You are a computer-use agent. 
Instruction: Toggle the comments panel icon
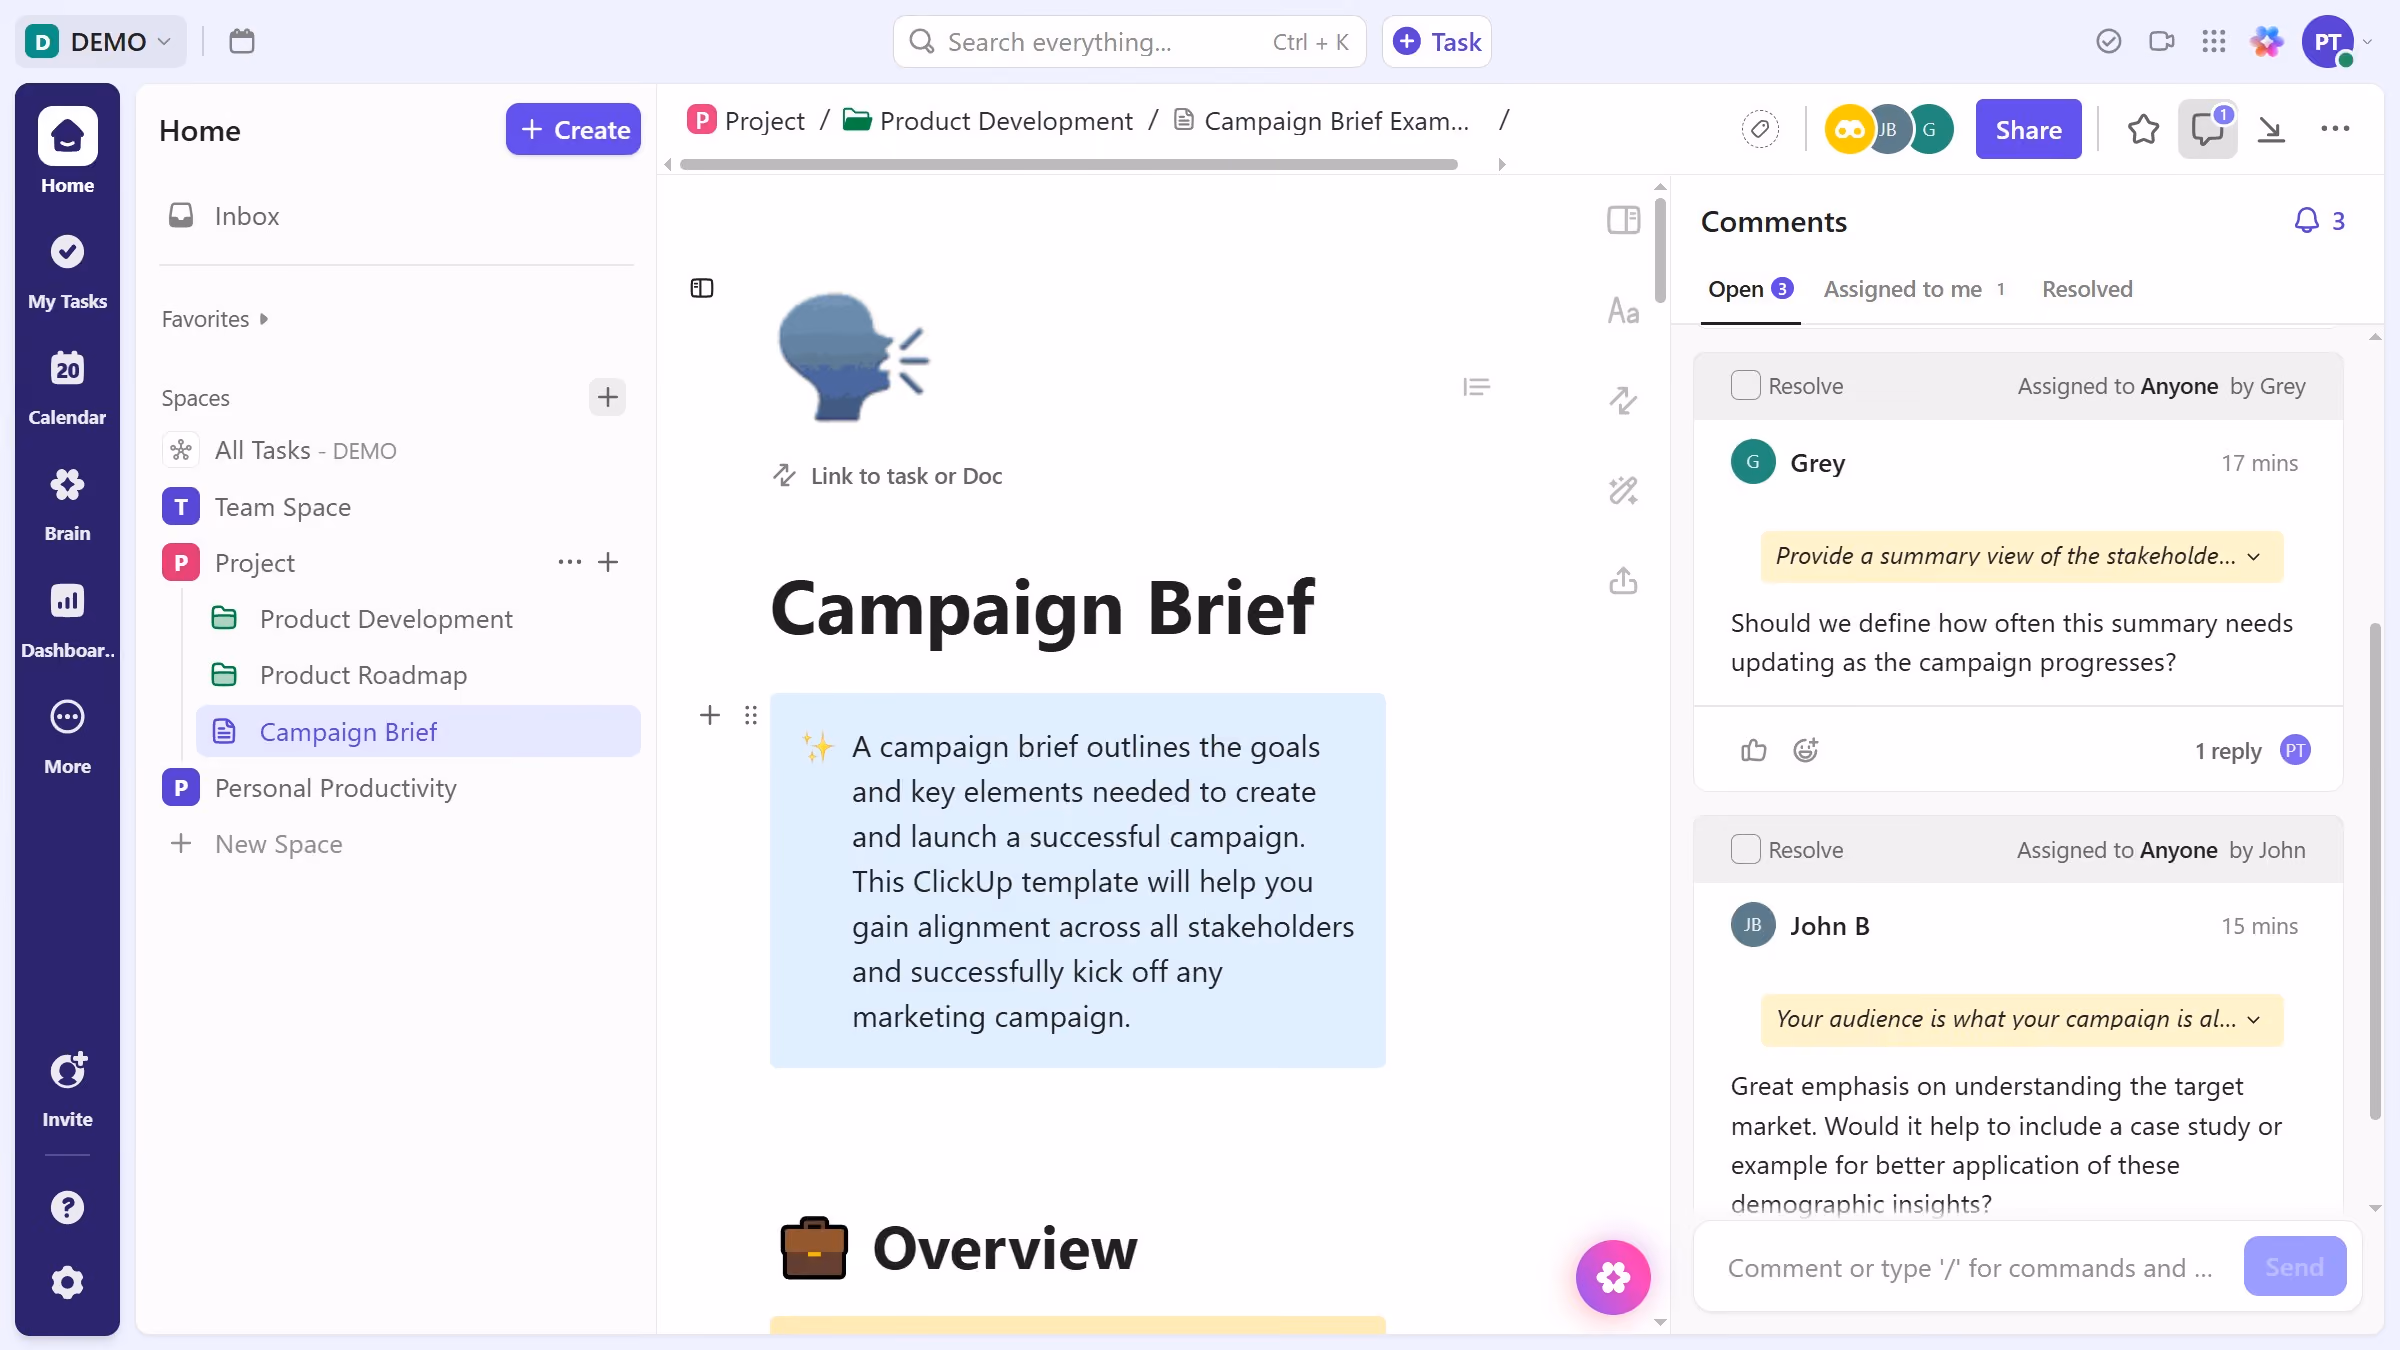[2207, 129]
